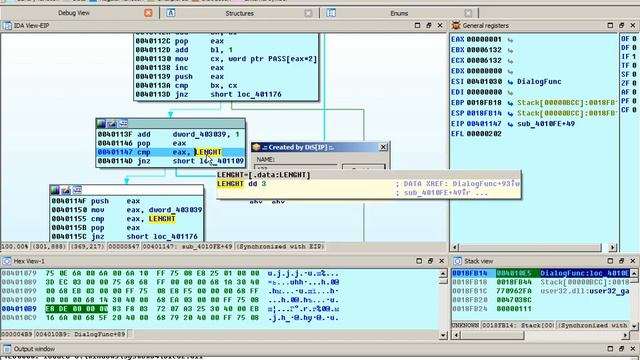Toggle the ZF flag value
This screenshot has height=360, width=640.
point(634,83)
